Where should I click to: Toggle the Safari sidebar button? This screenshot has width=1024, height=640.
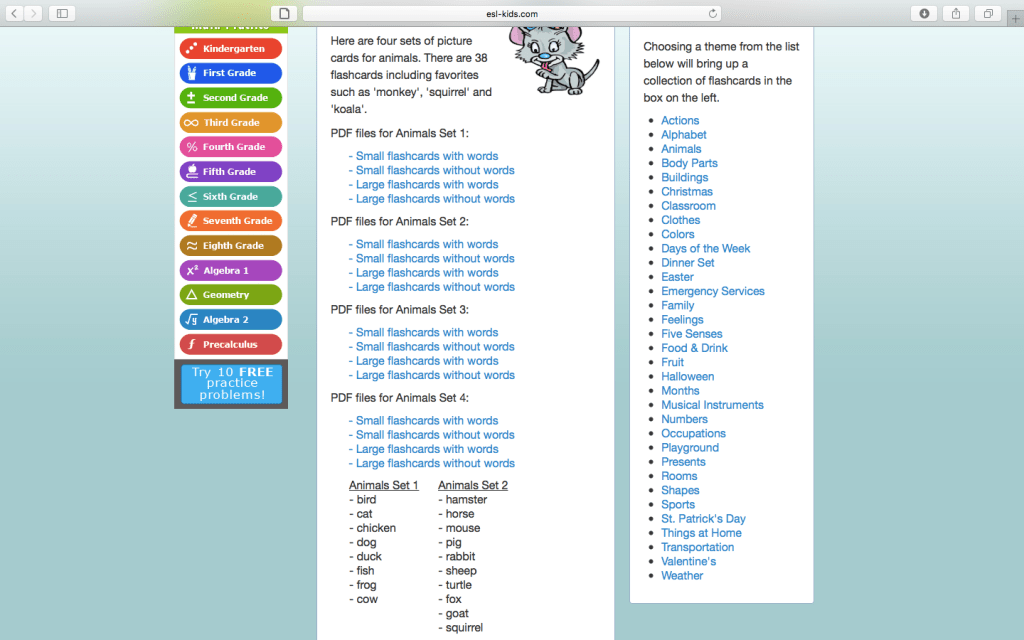[62, 13]
